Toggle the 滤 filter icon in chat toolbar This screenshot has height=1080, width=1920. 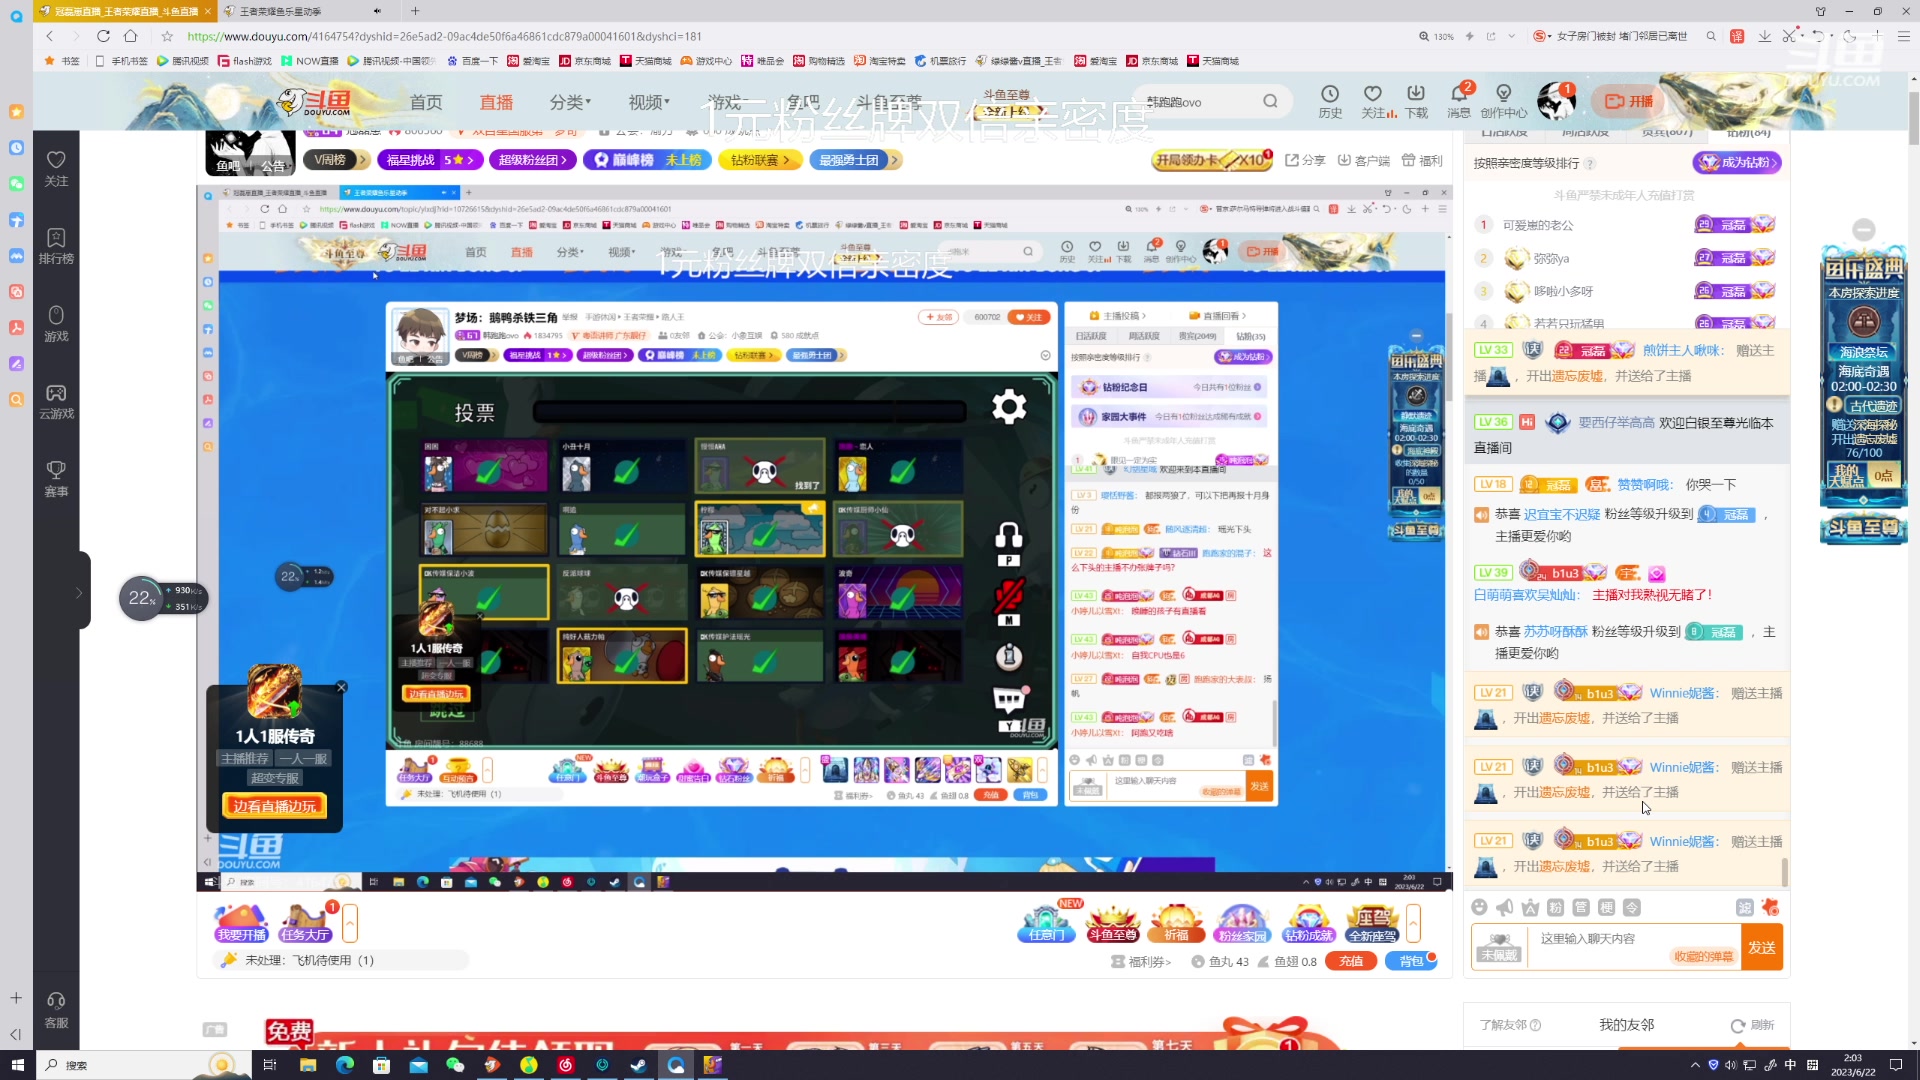[1745, 907]
